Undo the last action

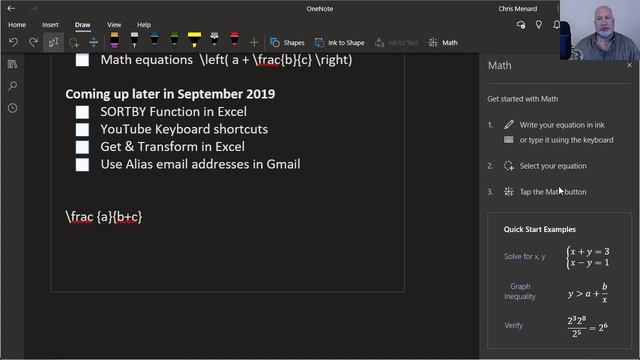(13, 42)
